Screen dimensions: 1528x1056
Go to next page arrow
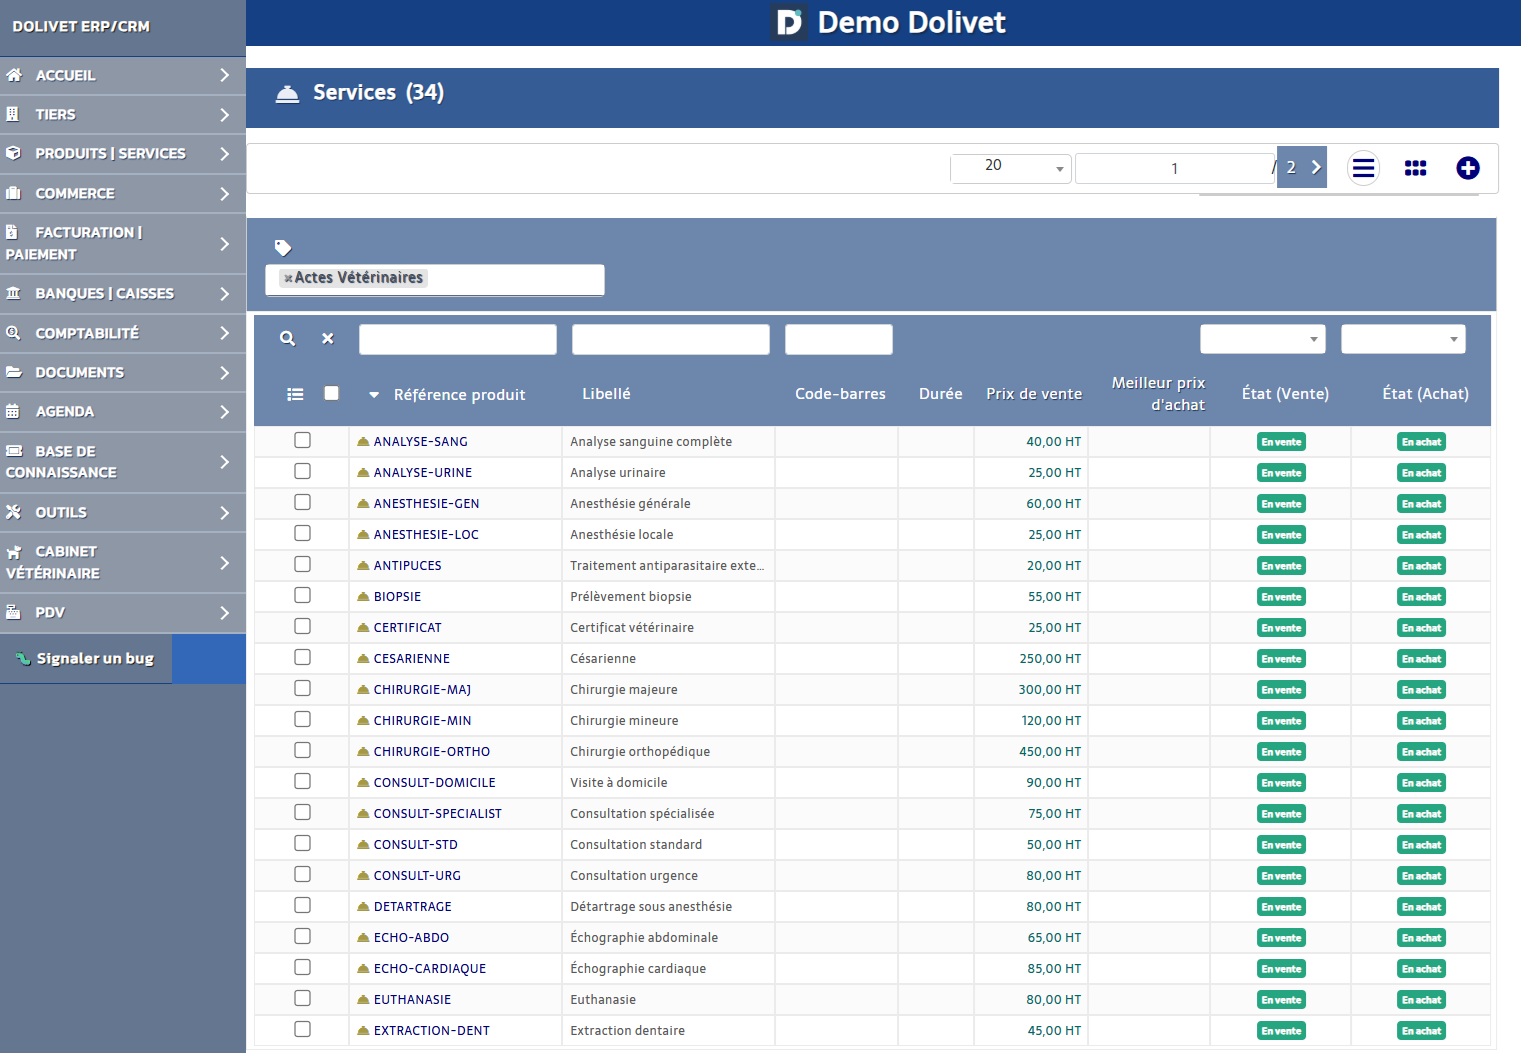tap(1316, 168)
